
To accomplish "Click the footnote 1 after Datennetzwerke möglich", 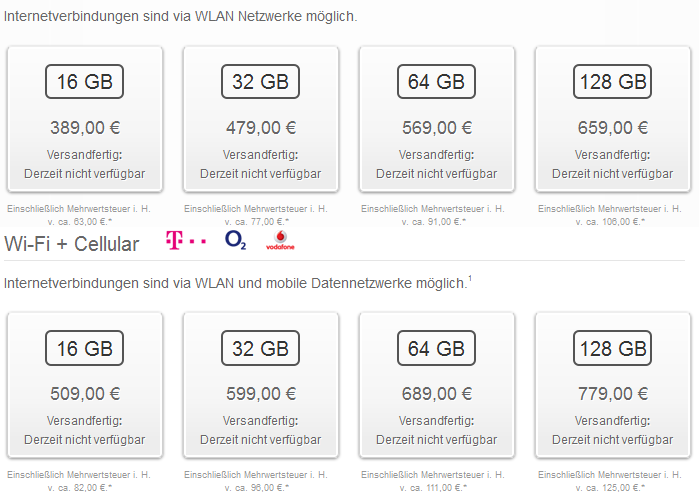I will point(470,279).
